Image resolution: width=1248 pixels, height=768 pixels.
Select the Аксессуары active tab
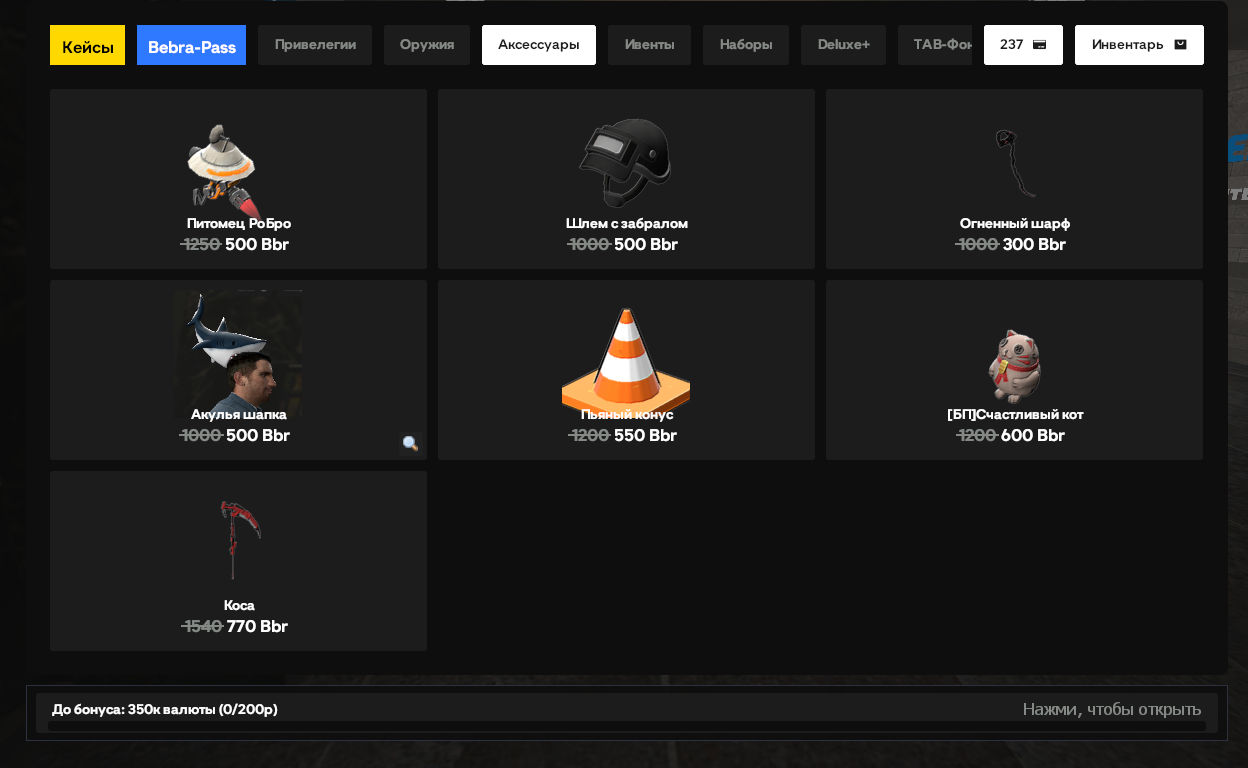pyautogui.click(x=539, y=45)
